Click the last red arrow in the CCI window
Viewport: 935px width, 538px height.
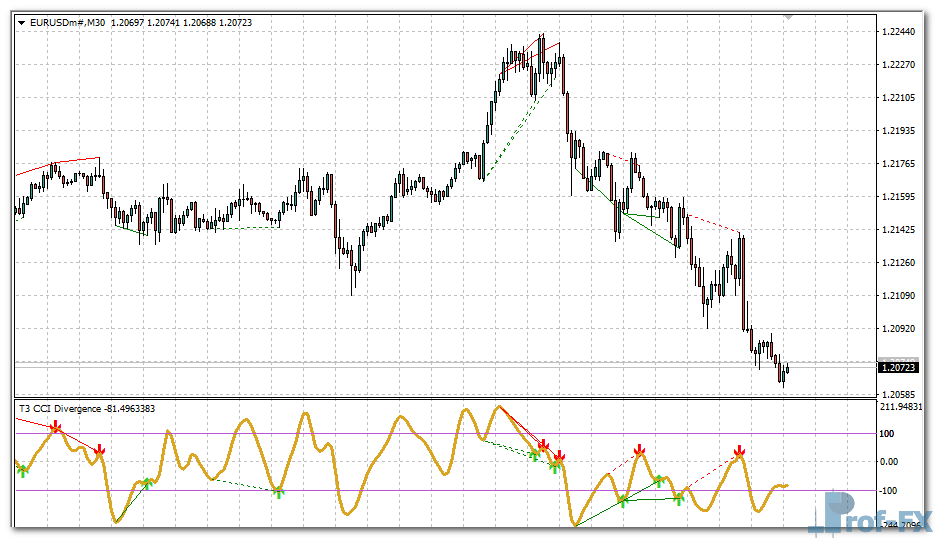point(739,452)
